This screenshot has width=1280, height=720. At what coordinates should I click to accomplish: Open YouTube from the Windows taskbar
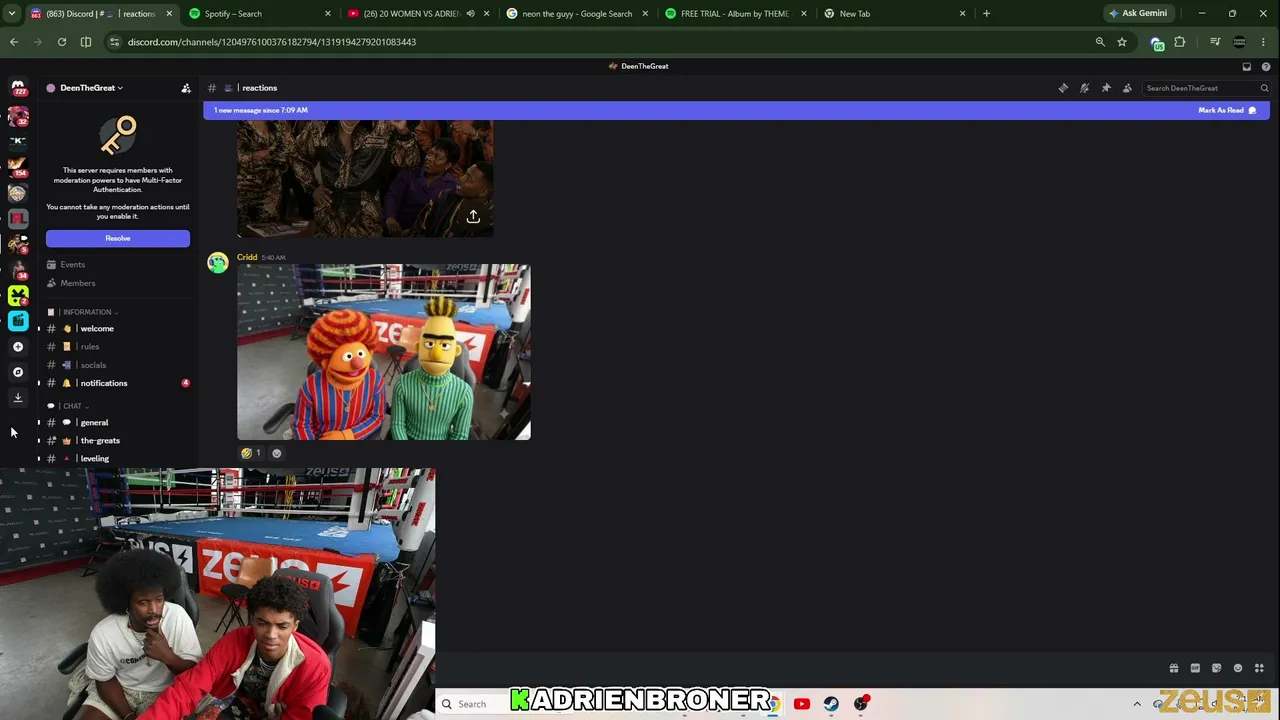click(801, 704)
